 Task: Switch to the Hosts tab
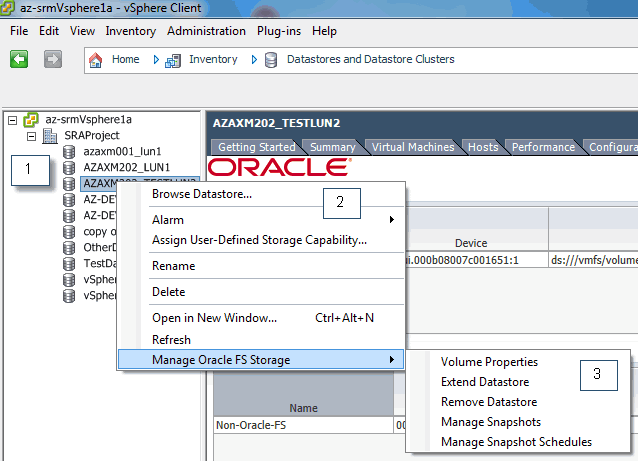(x=483, y=147)
